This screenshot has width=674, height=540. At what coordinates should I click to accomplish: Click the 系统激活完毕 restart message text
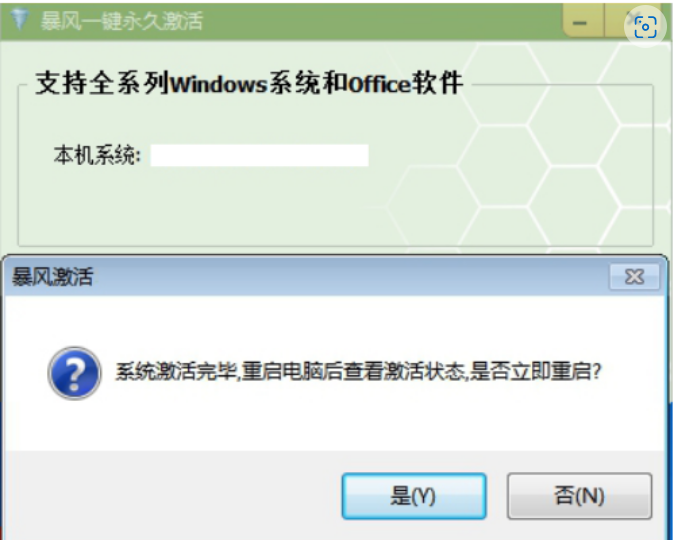pos(358,371)
